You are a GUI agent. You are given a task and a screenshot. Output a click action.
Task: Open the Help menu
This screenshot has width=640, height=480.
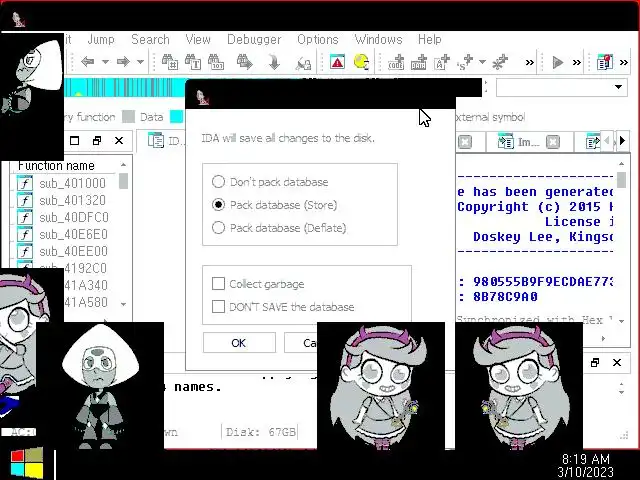[429, 39]
